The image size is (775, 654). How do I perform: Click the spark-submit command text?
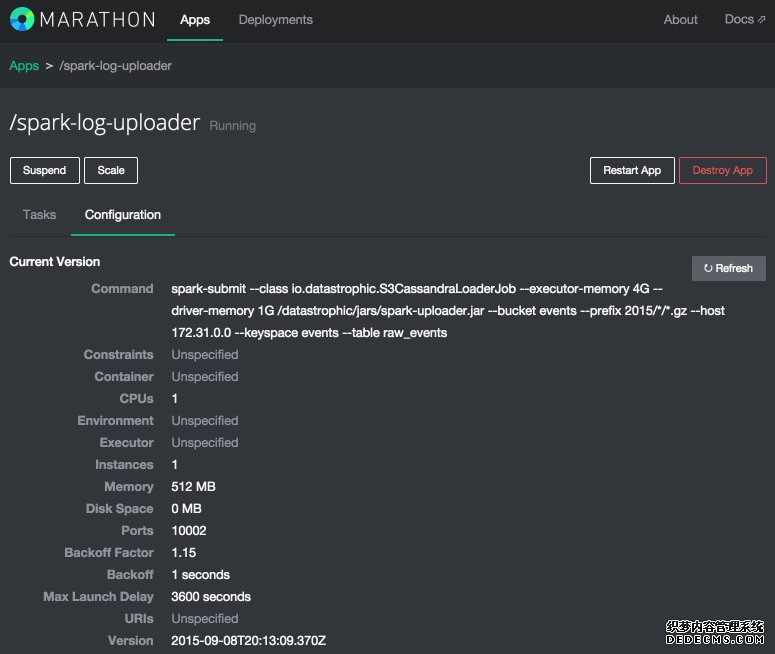click(x=447, y=310)
